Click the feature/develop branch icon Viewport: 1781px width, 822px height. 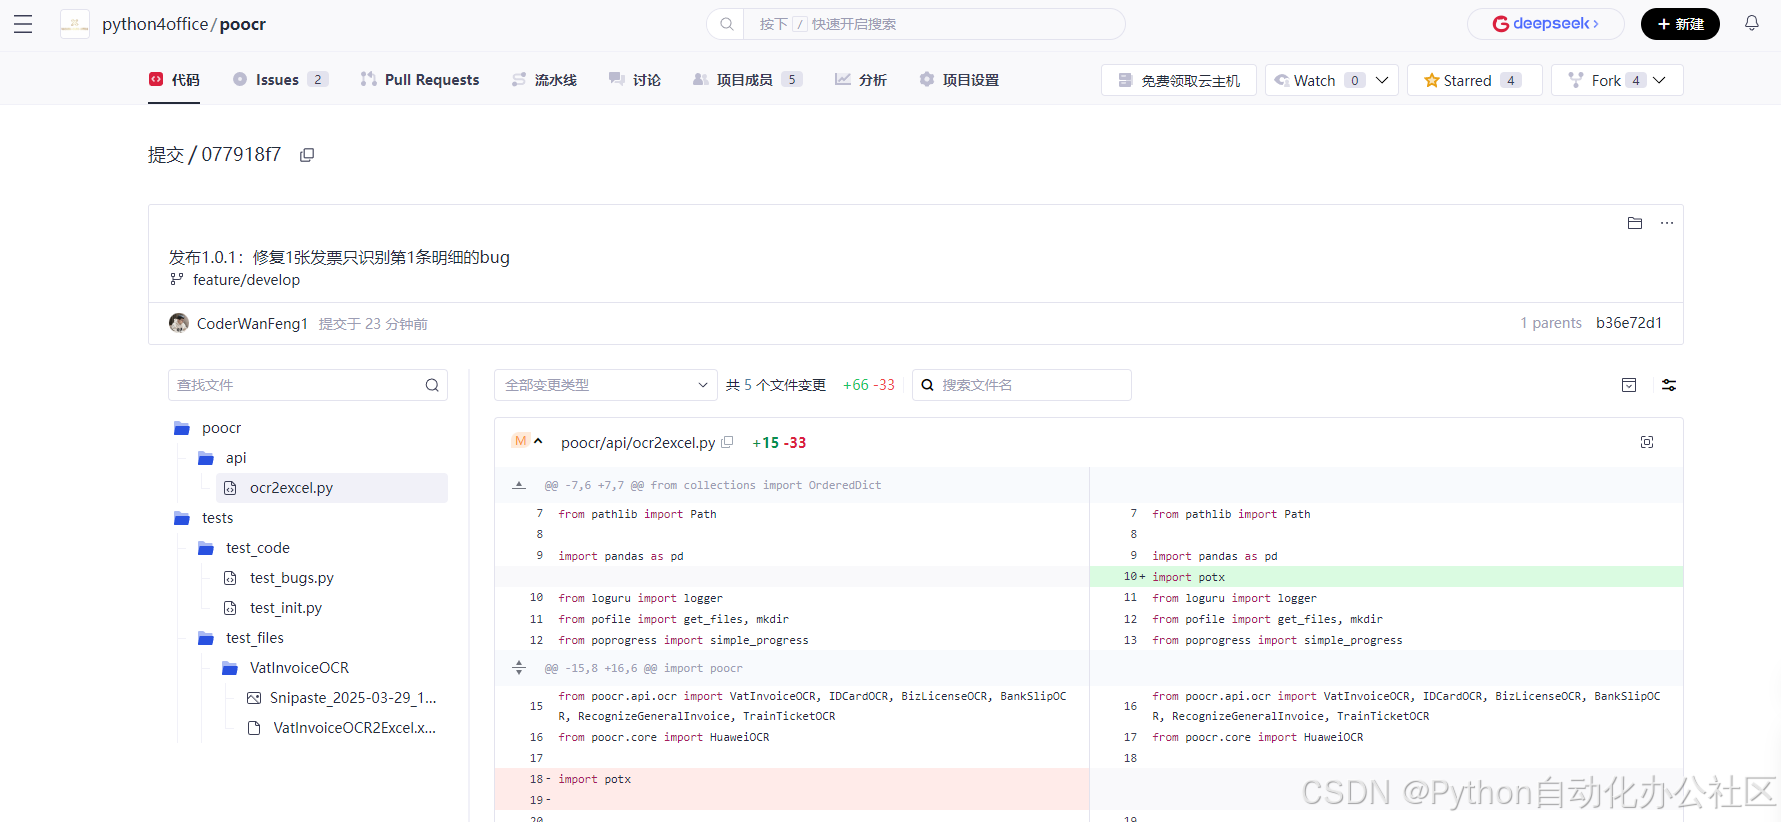click(x=177, y=280)
